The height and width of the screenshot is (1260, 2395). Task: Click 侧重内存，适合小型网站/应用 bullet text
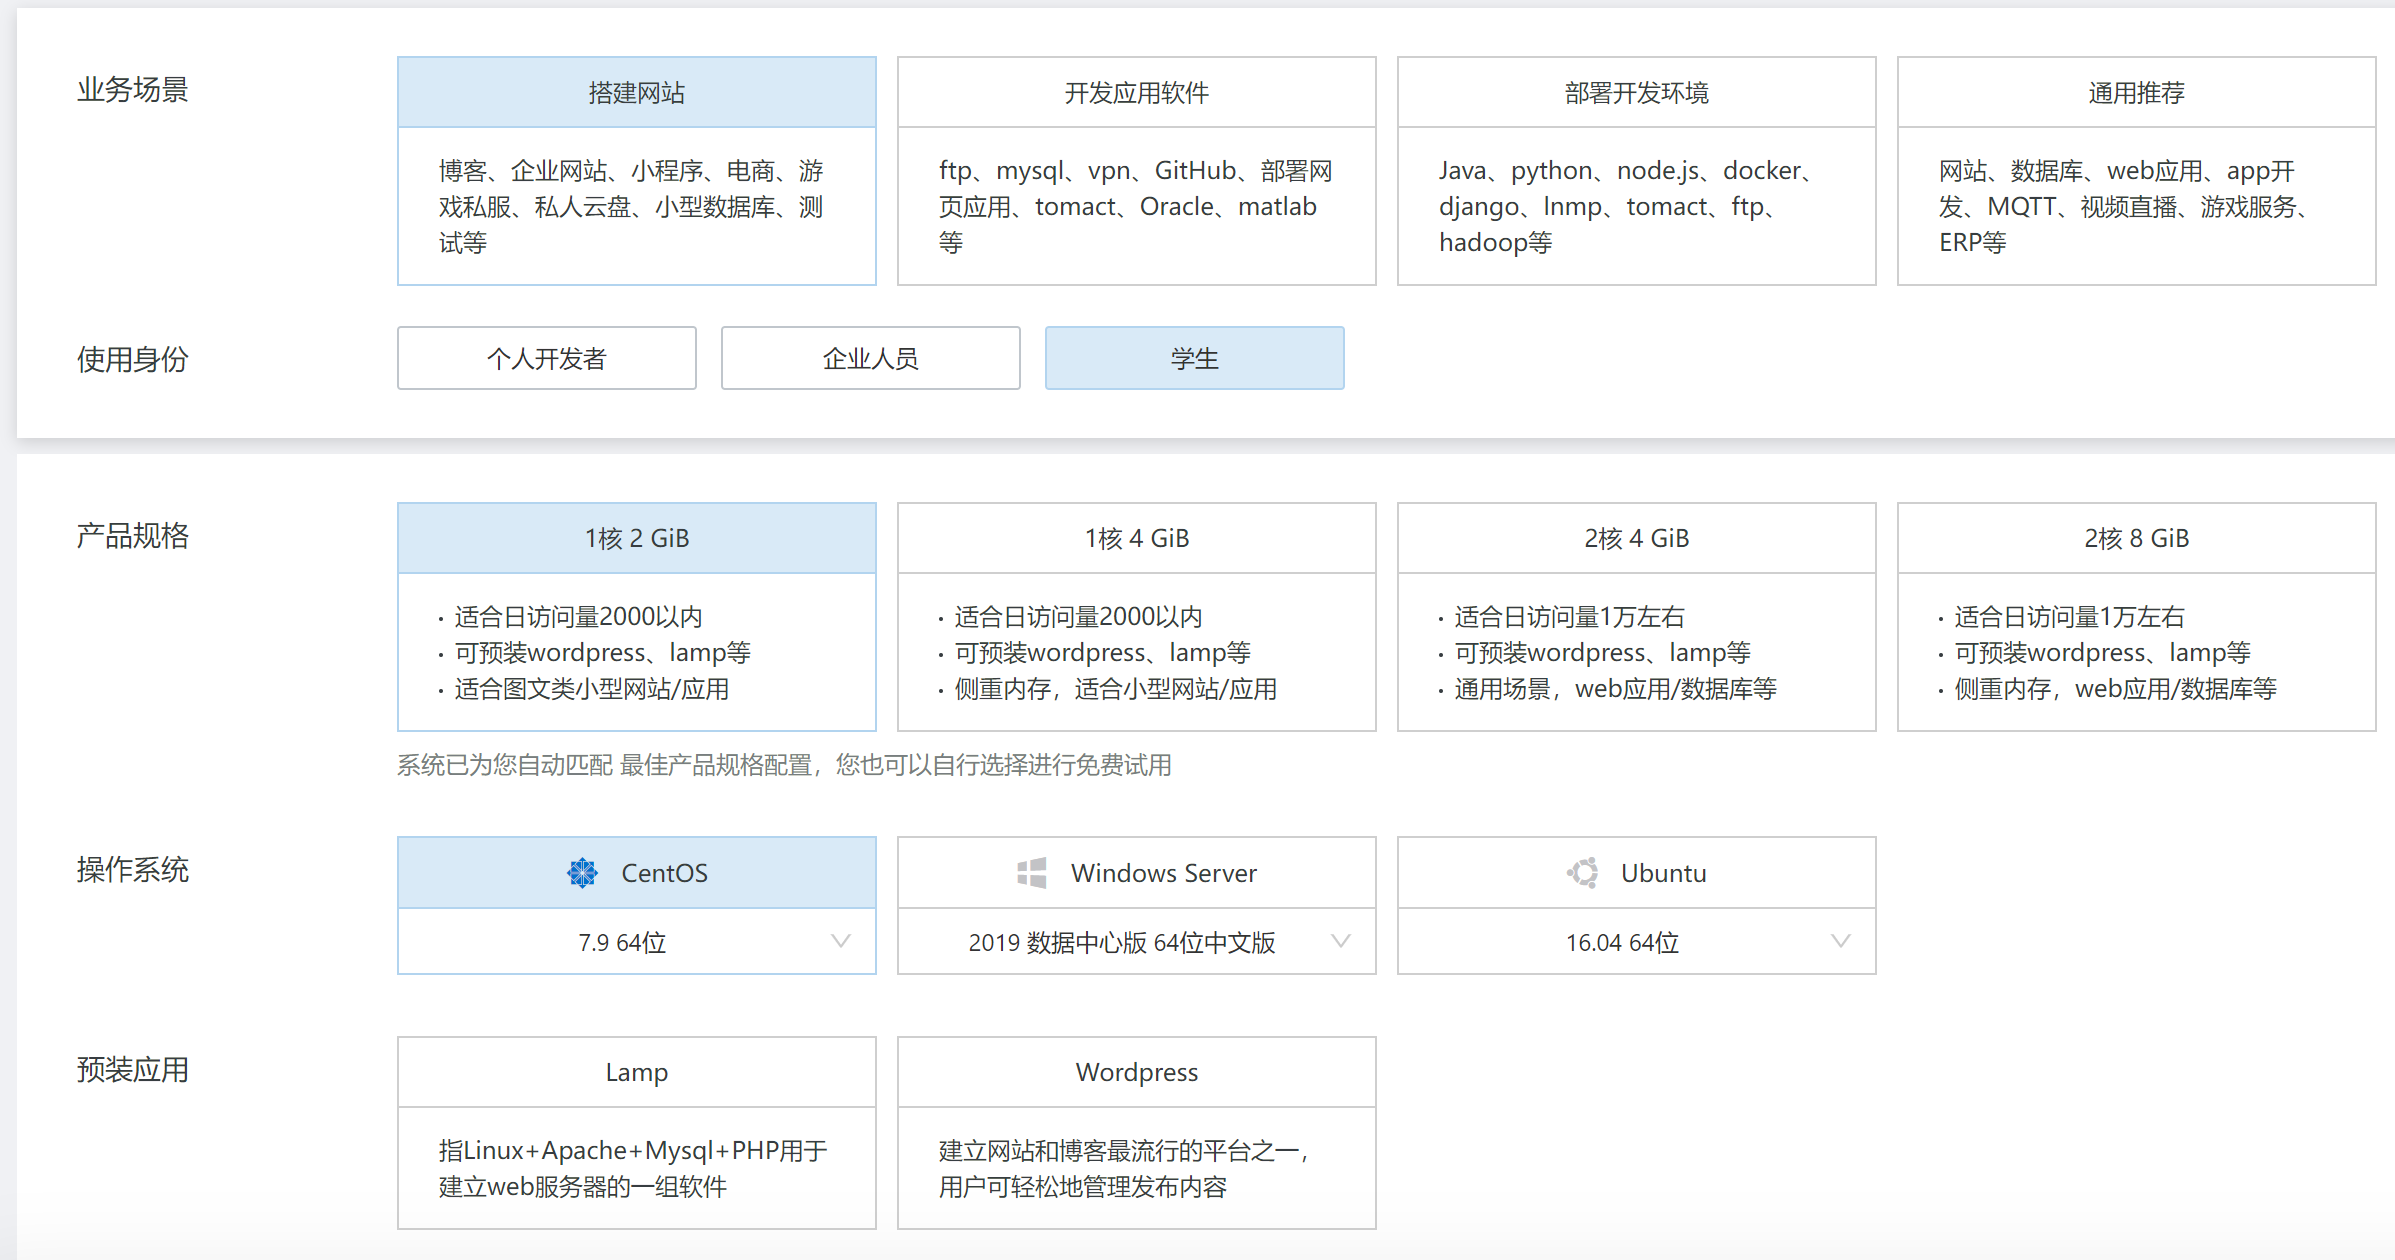point(1115,689)
